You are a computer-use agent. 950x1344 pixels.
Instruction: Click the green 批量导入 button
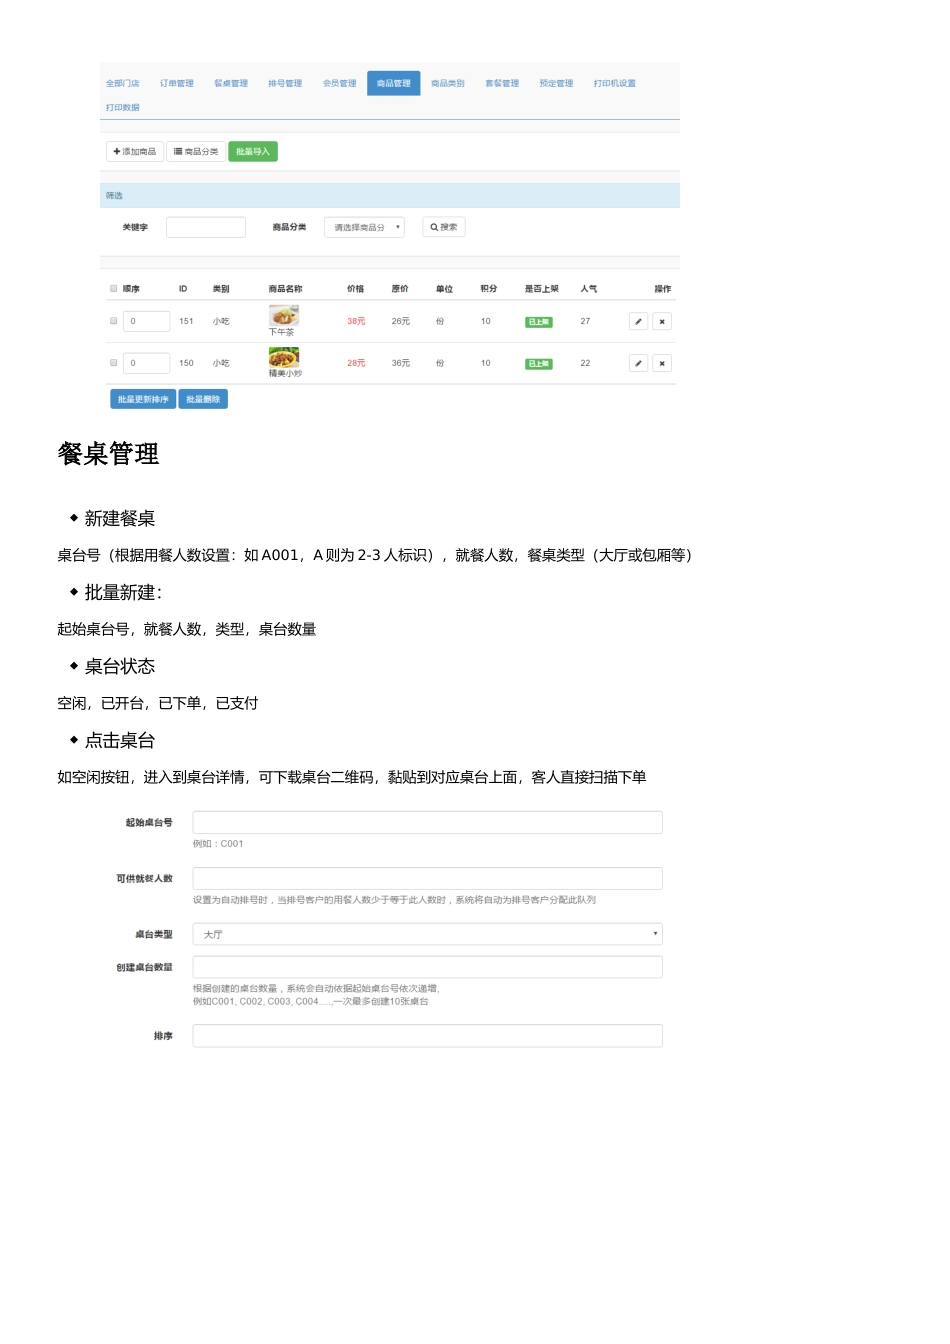[253, 151]
